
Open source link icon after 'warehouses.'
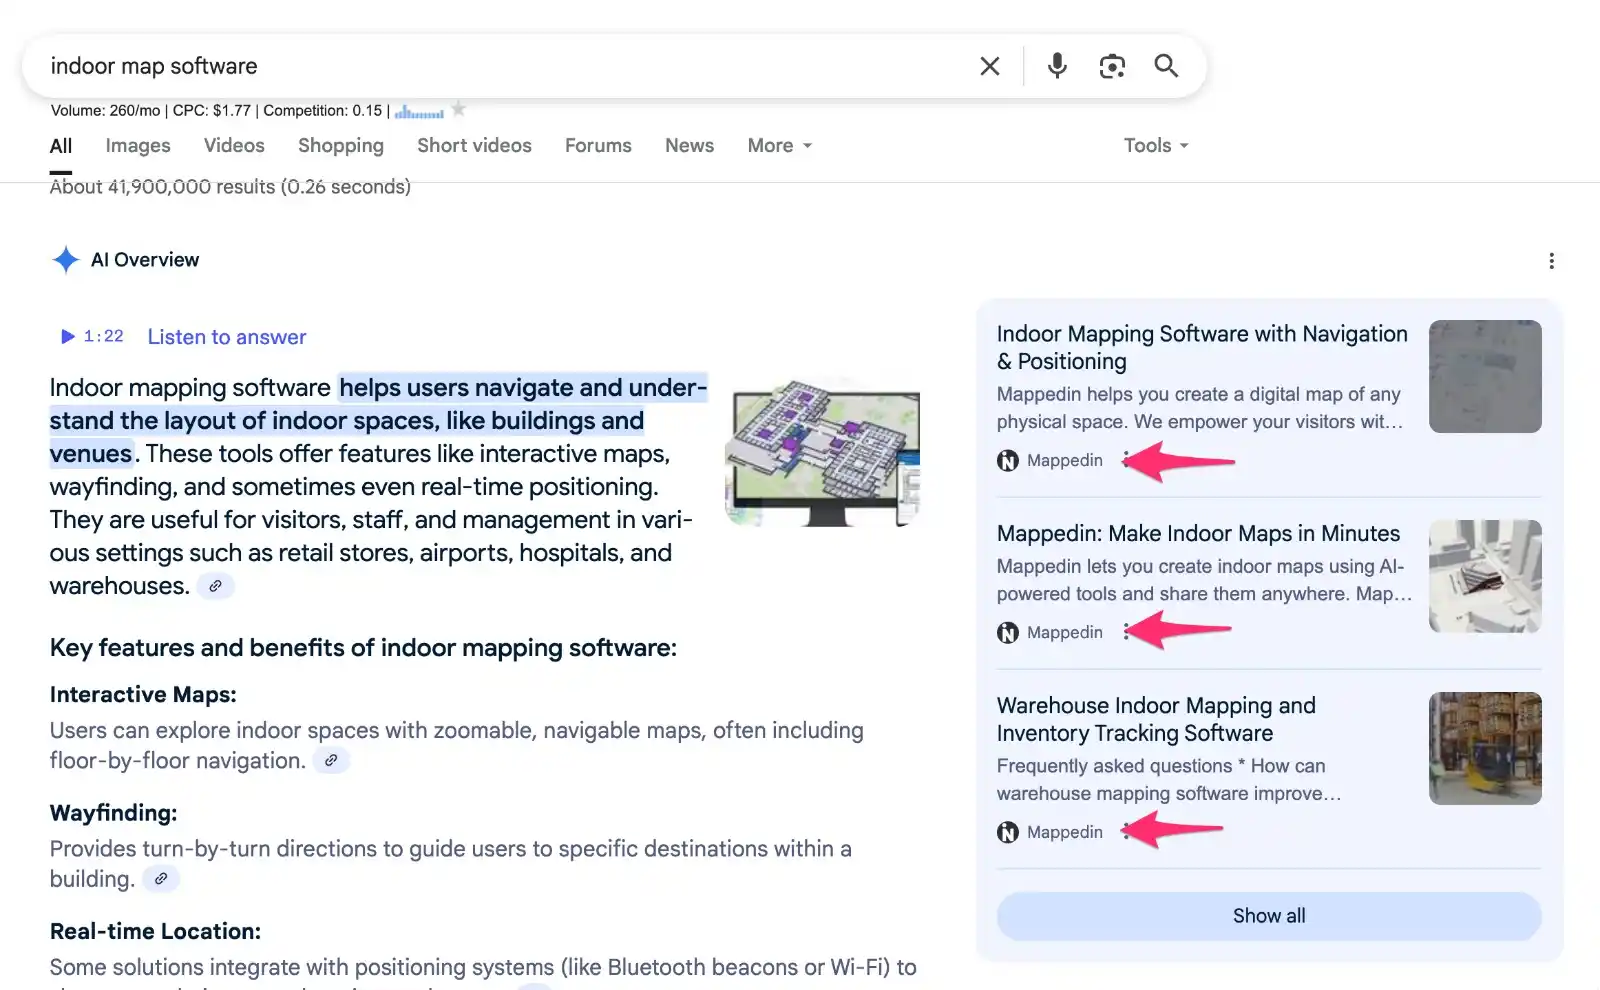click(x=215, y=586)
